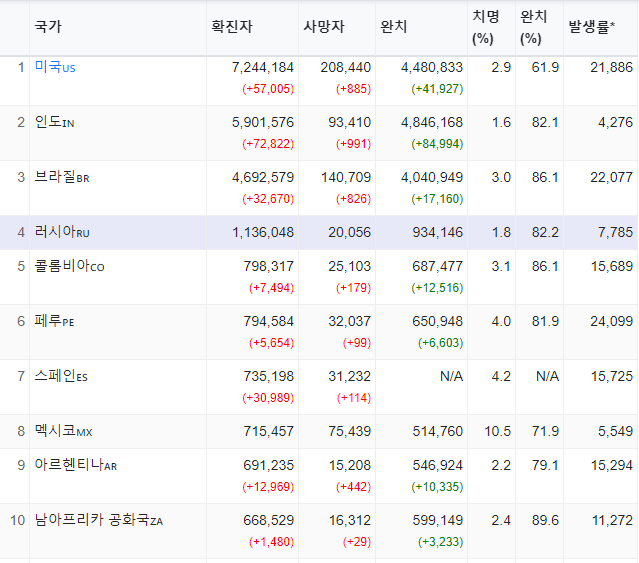Viewport: 639px width, 563px height.
Task: Sort by 사망자 column header
Action: pos(324,27)
